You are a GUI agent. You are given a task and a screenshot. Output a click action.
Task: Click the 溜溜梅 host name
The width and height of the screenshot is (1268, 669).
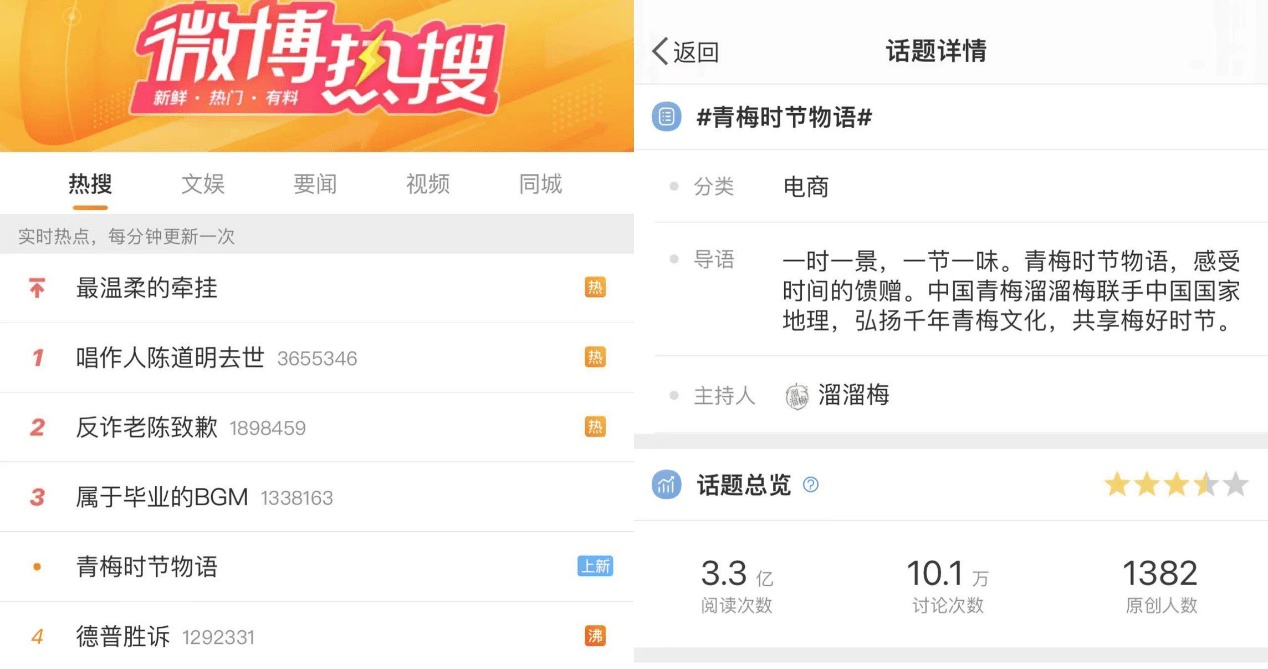point(854,395)
